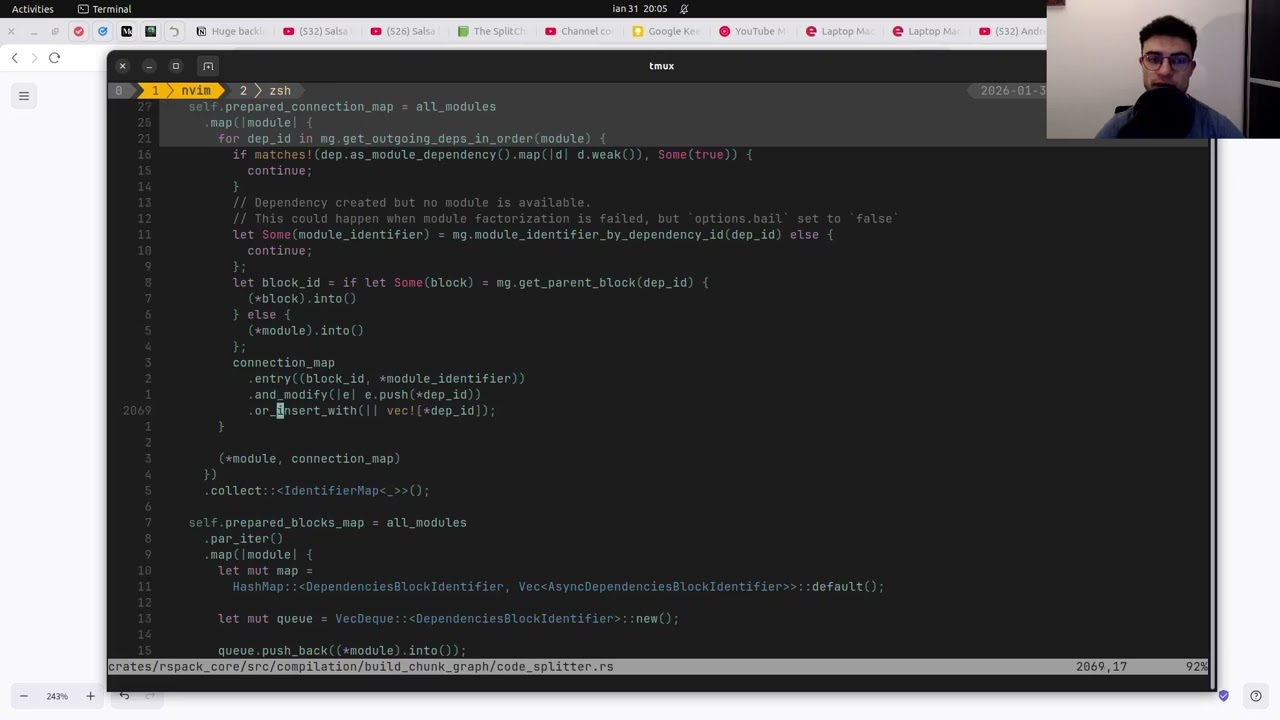Go back in the browser
1280x720 pixels.
(x=14, y=58)
